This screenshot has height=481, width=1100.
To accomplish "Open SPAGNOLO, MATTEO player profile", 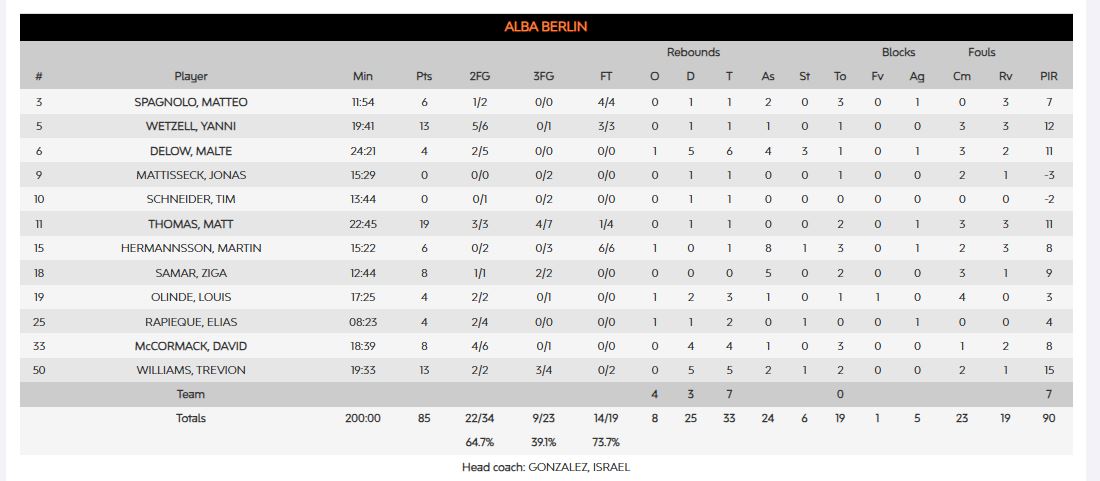I will [191, 102].
